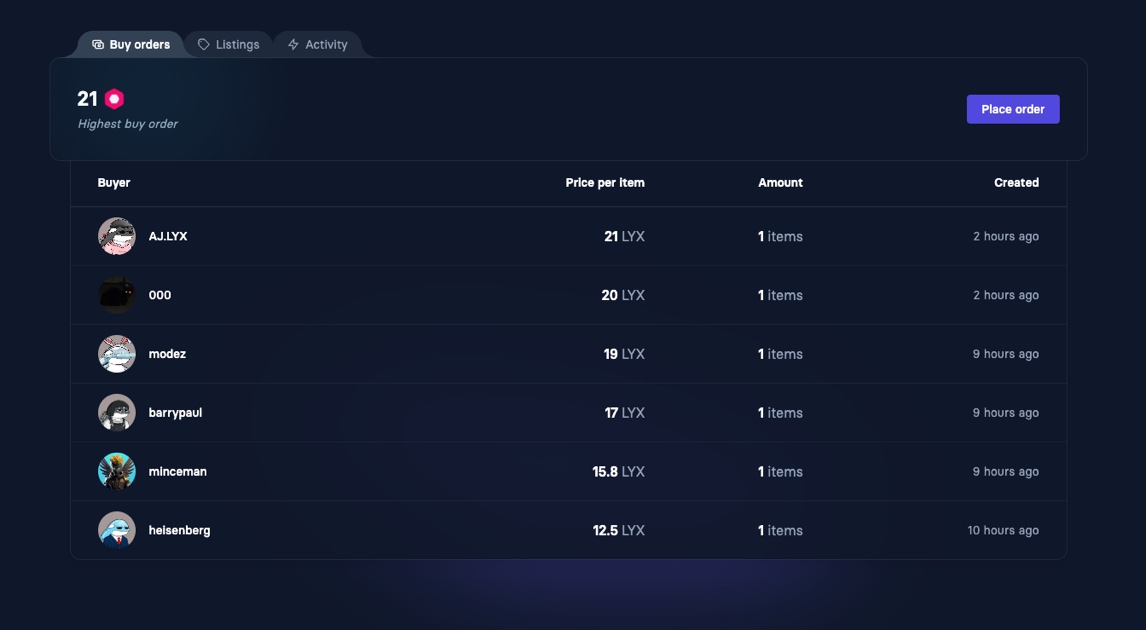This screenshot has height=630, width=1146.
Task: Select modez profile avatar
Action: click(x=117, y=354)
